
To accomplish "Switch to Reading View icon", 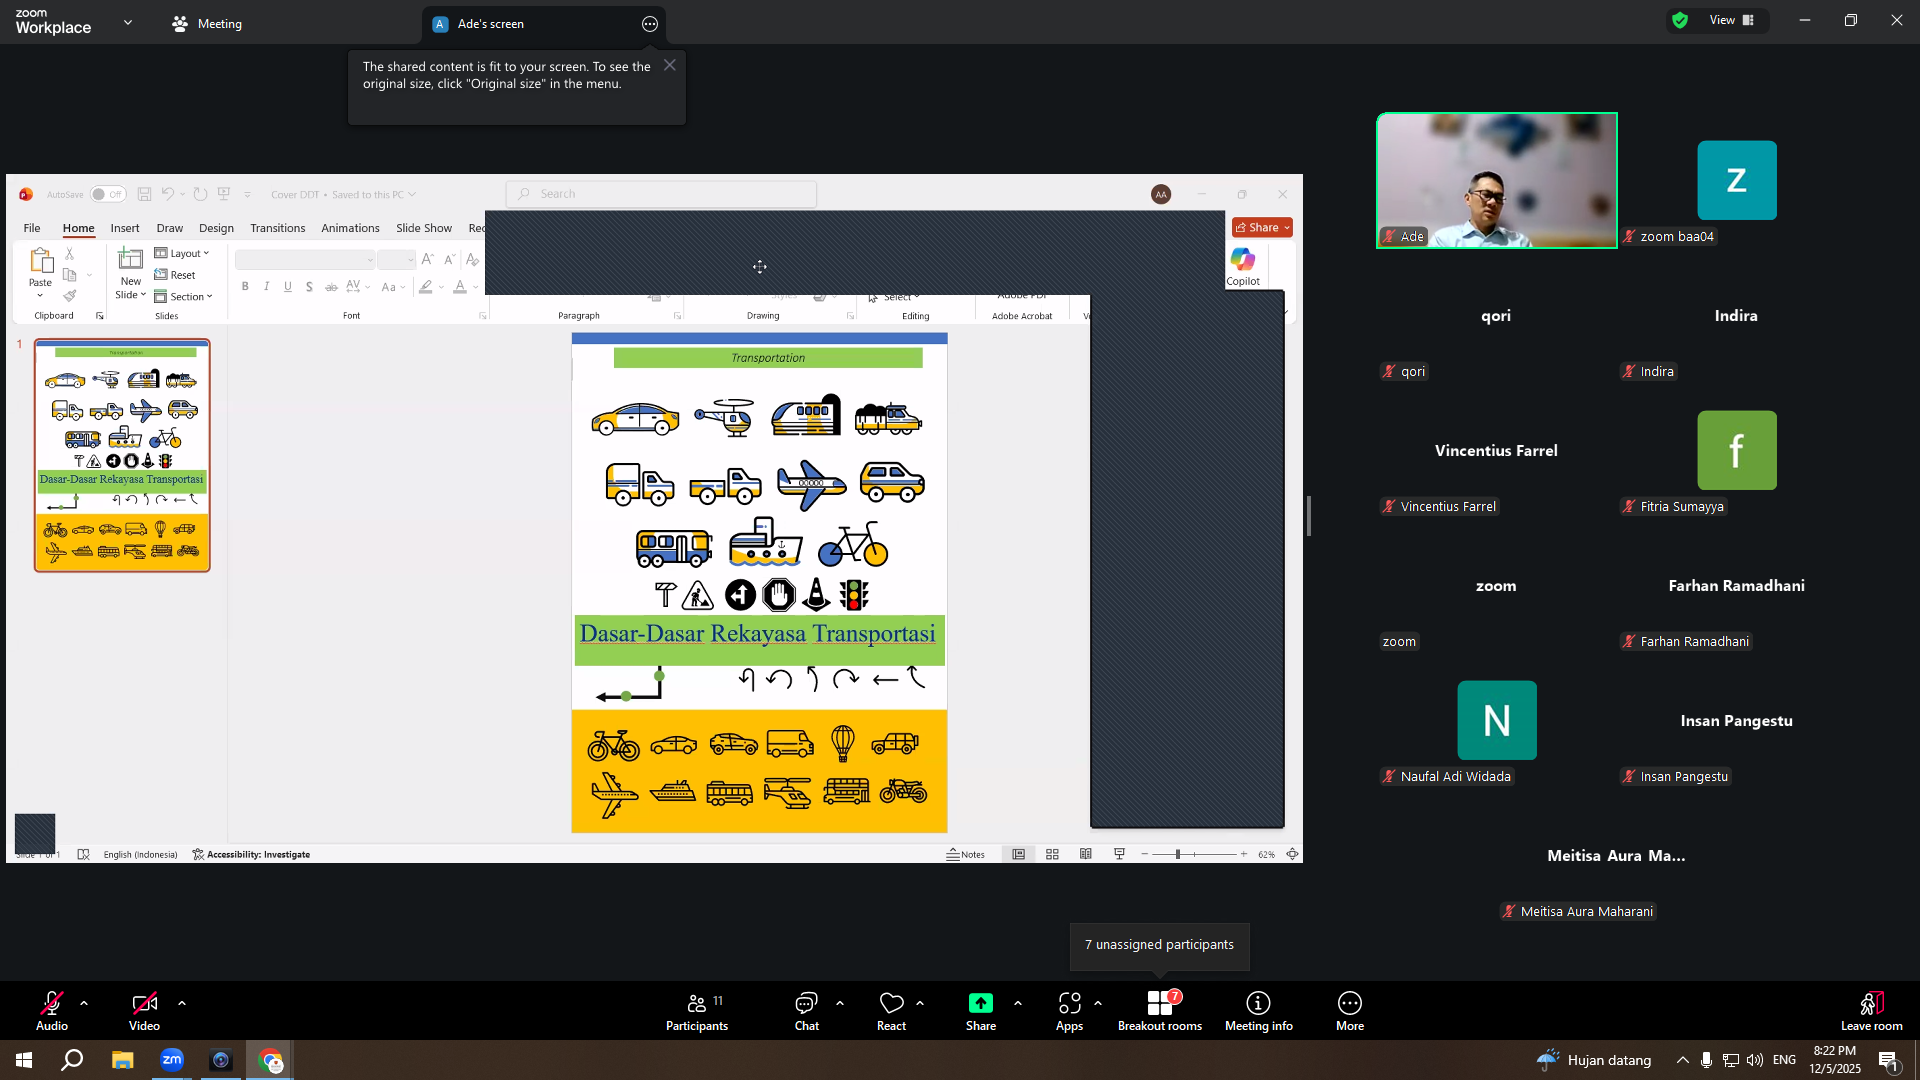I will pyautogui.click(x=1085, y=854).
